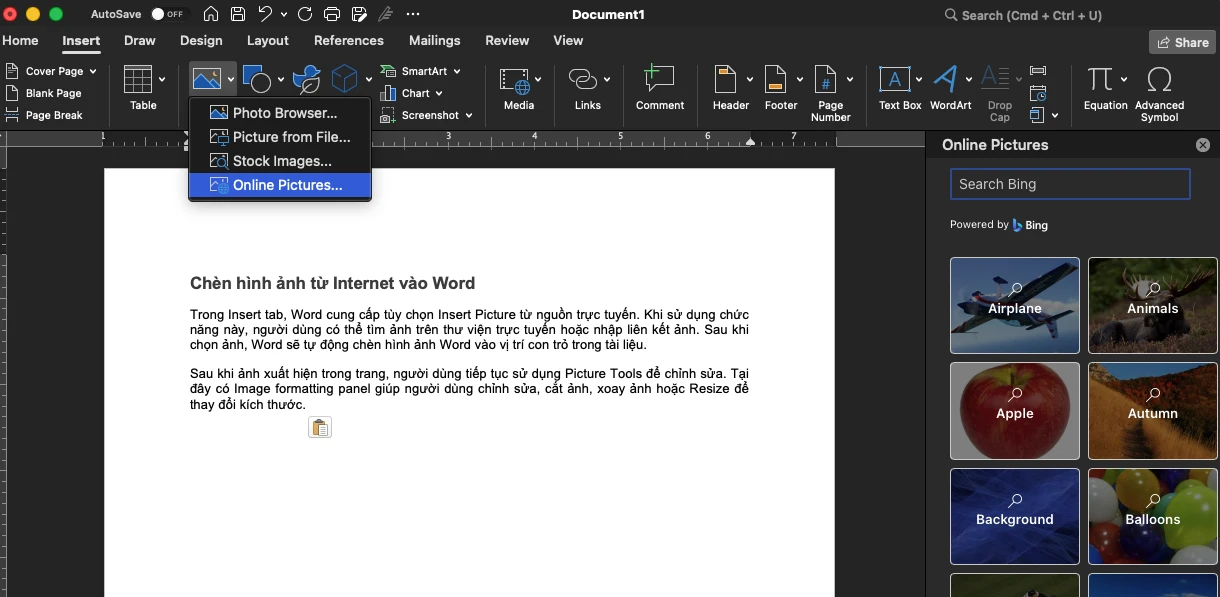Open the 3D Models icon
The height and width of the screenshot is (597, 1220).
click(x=344, y=78)
